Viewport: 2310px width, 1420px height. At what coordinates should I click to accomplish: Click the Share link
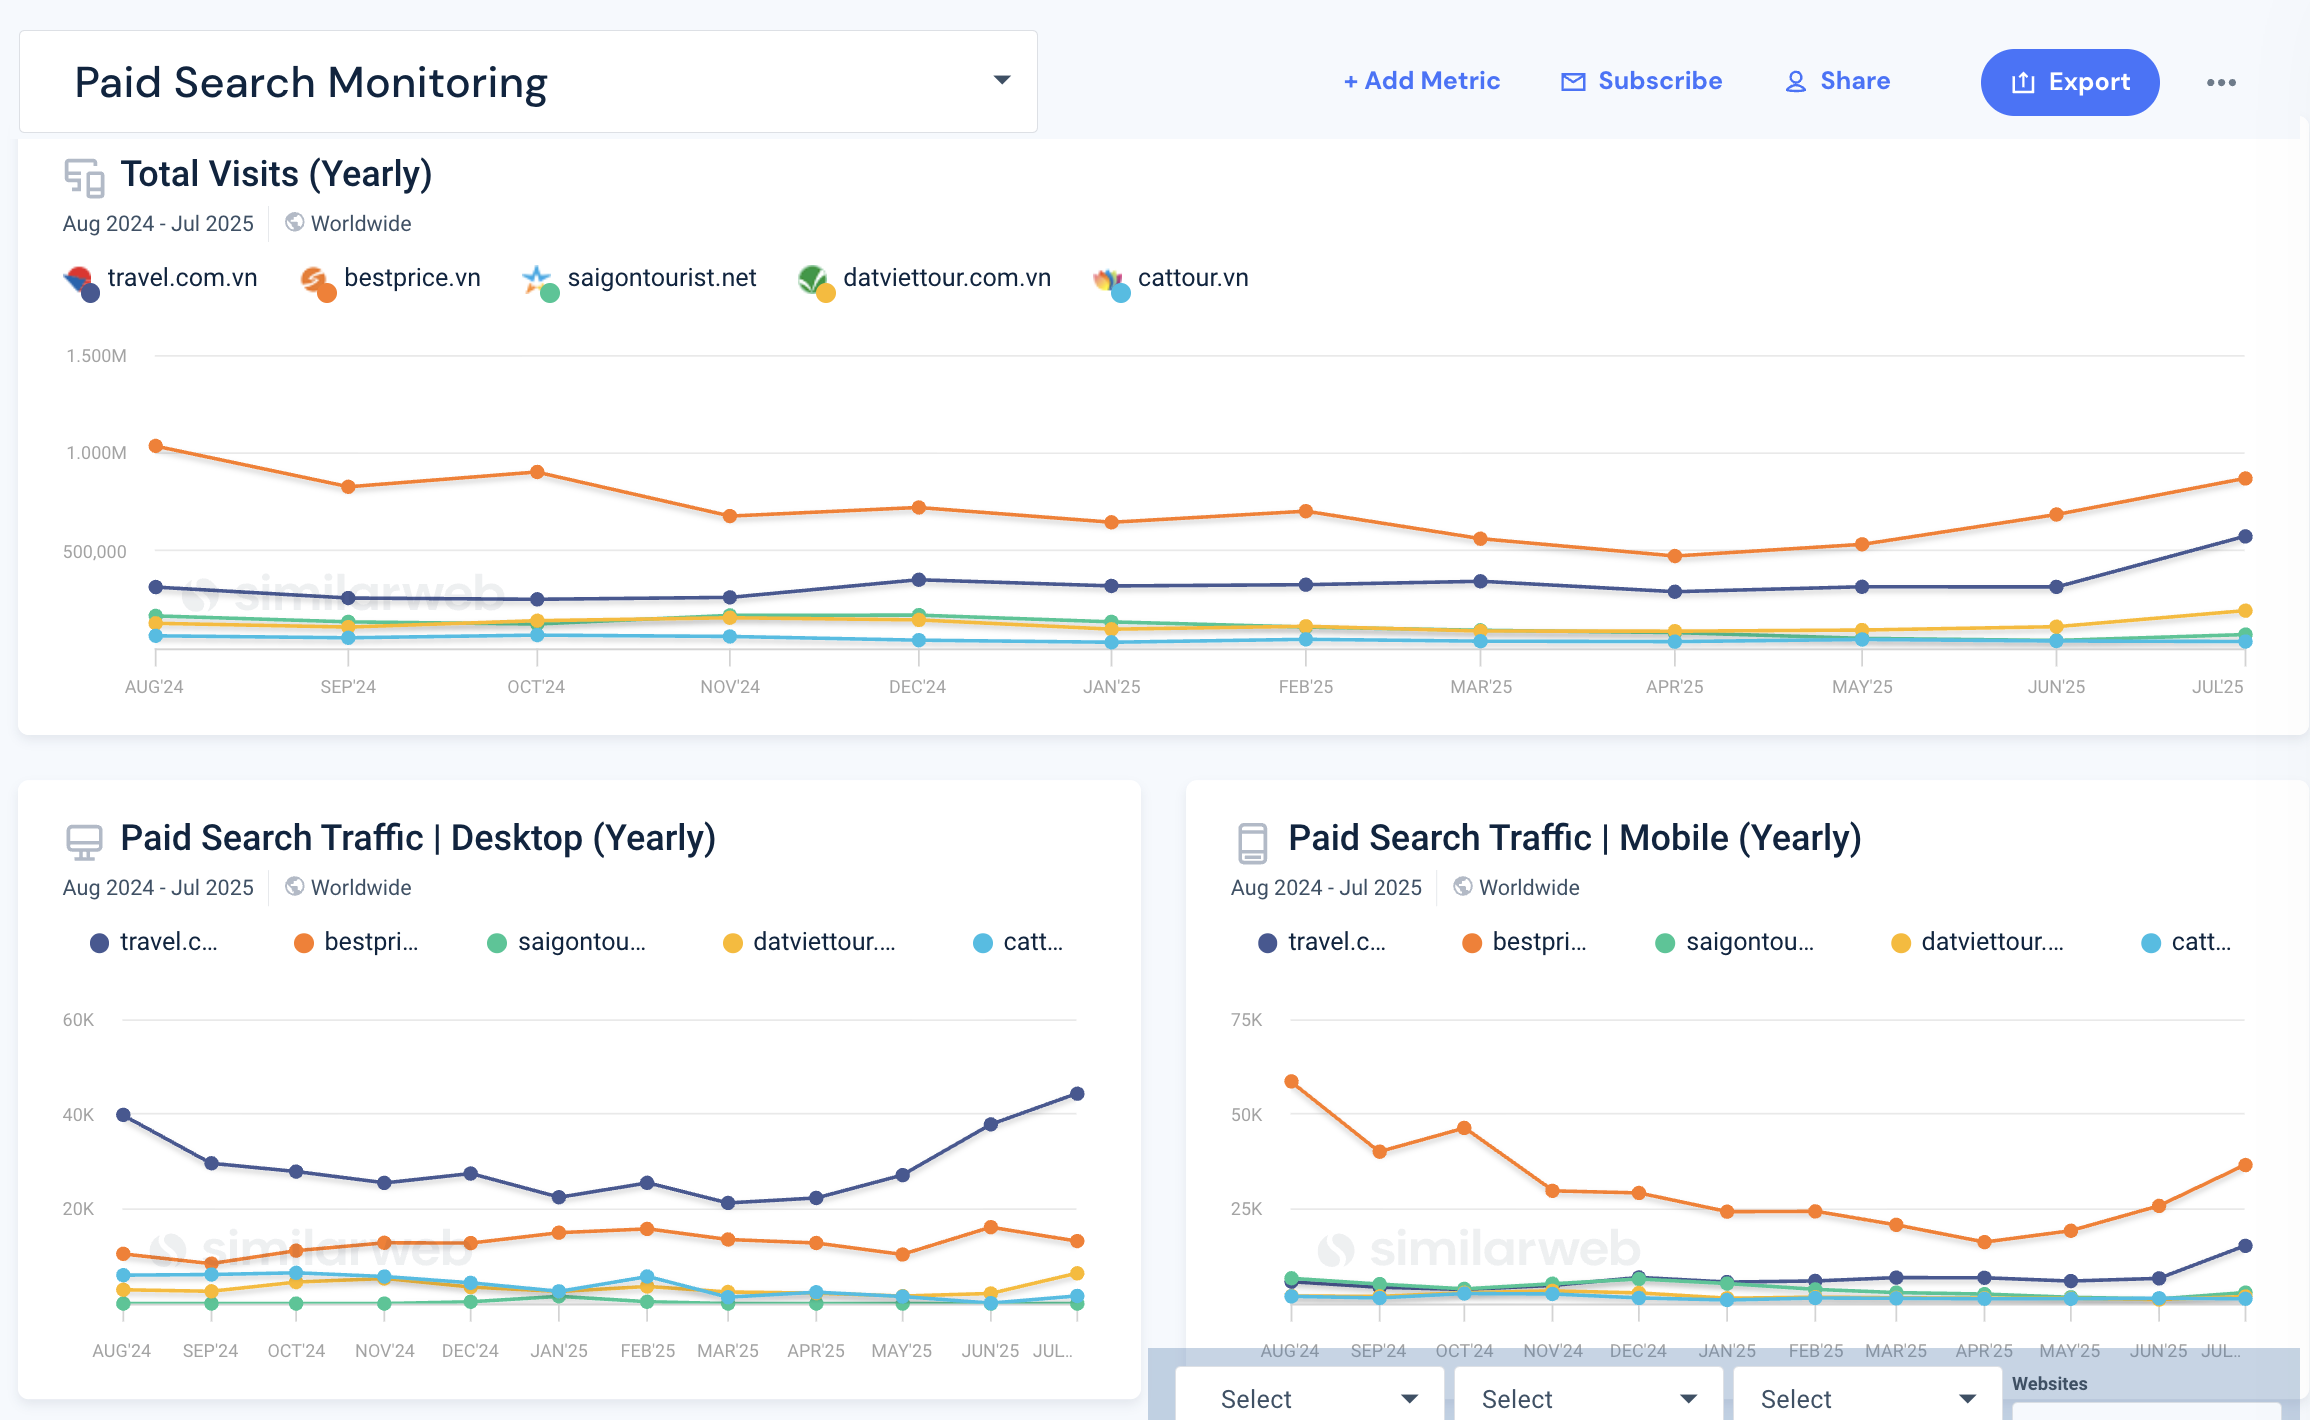pyautogui.click(x=1838, y=81)
